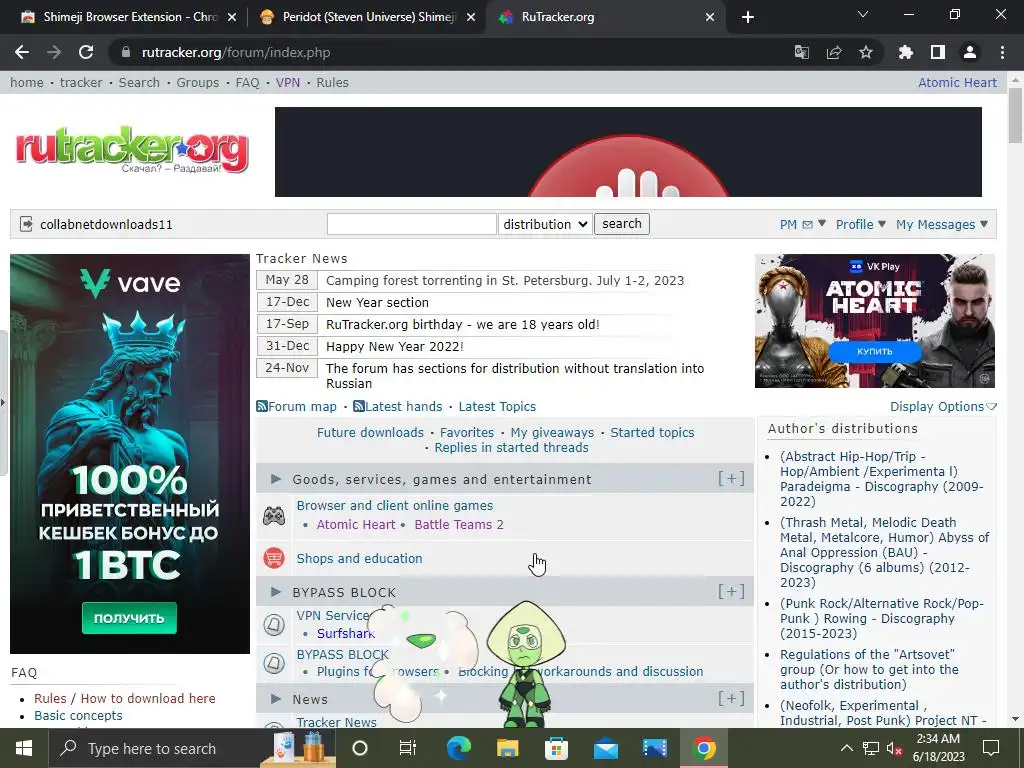Image resolution: width=1024 pixels, height=768 pixels.
Task: Click the translate page icon in address bar
Action: pos(801,52)
